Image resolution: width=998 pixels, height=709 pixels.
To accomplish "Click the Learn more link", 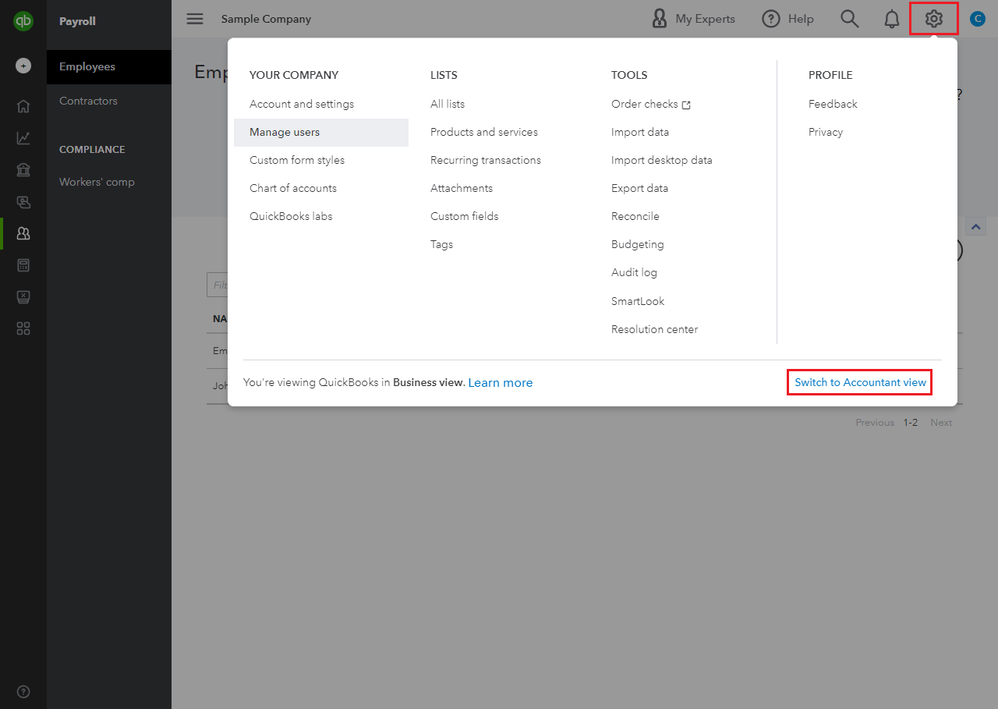I will (x=500, y=383).
